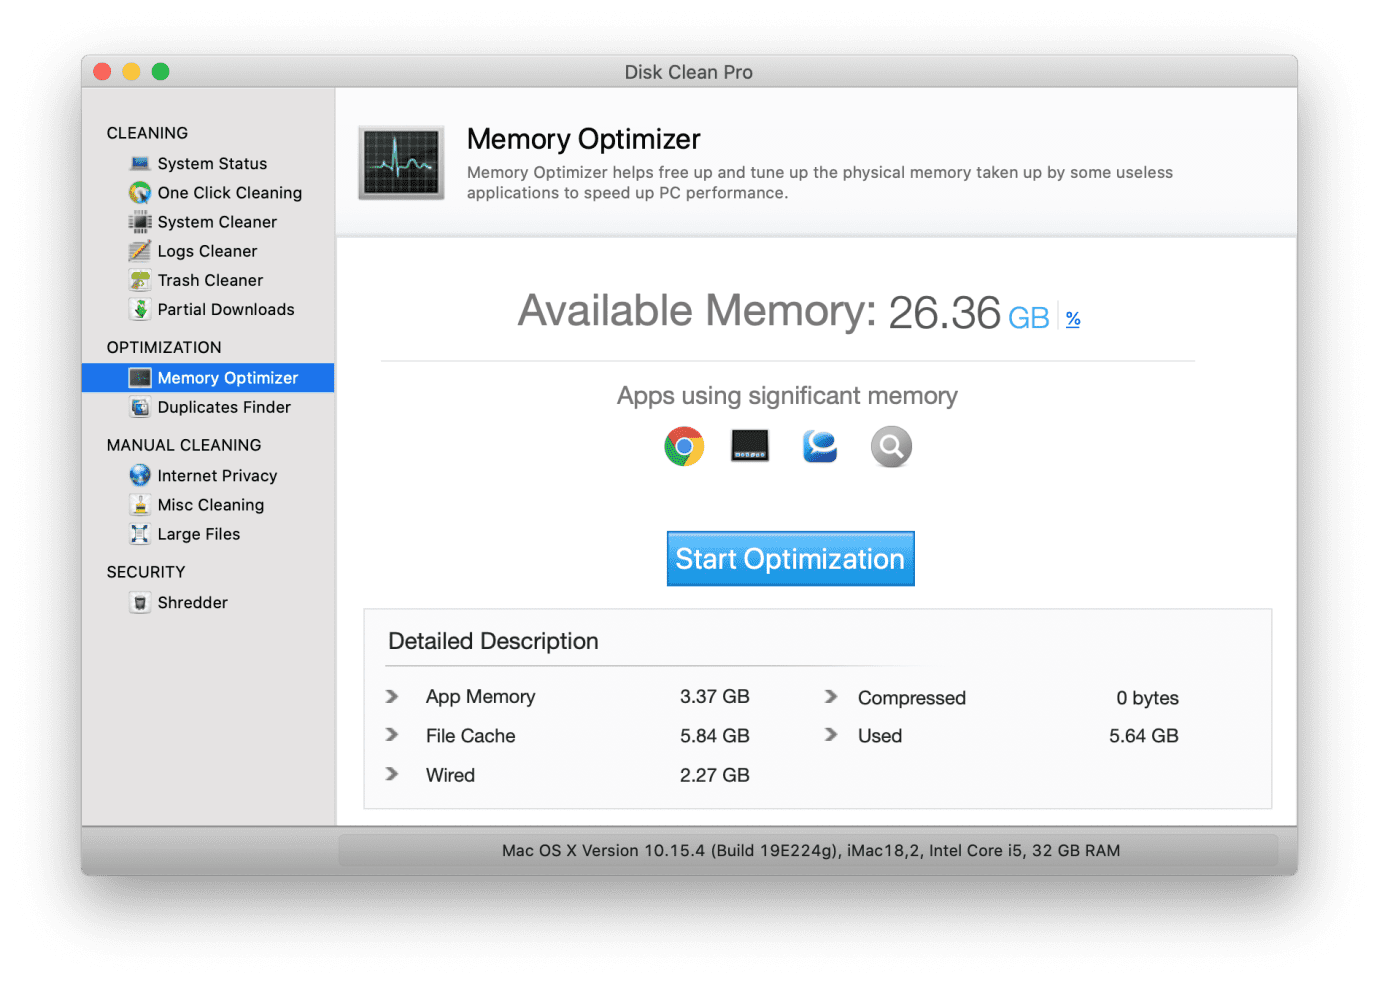Click the Start Optimization button
Screen dimensions: 1379x983
790,558
